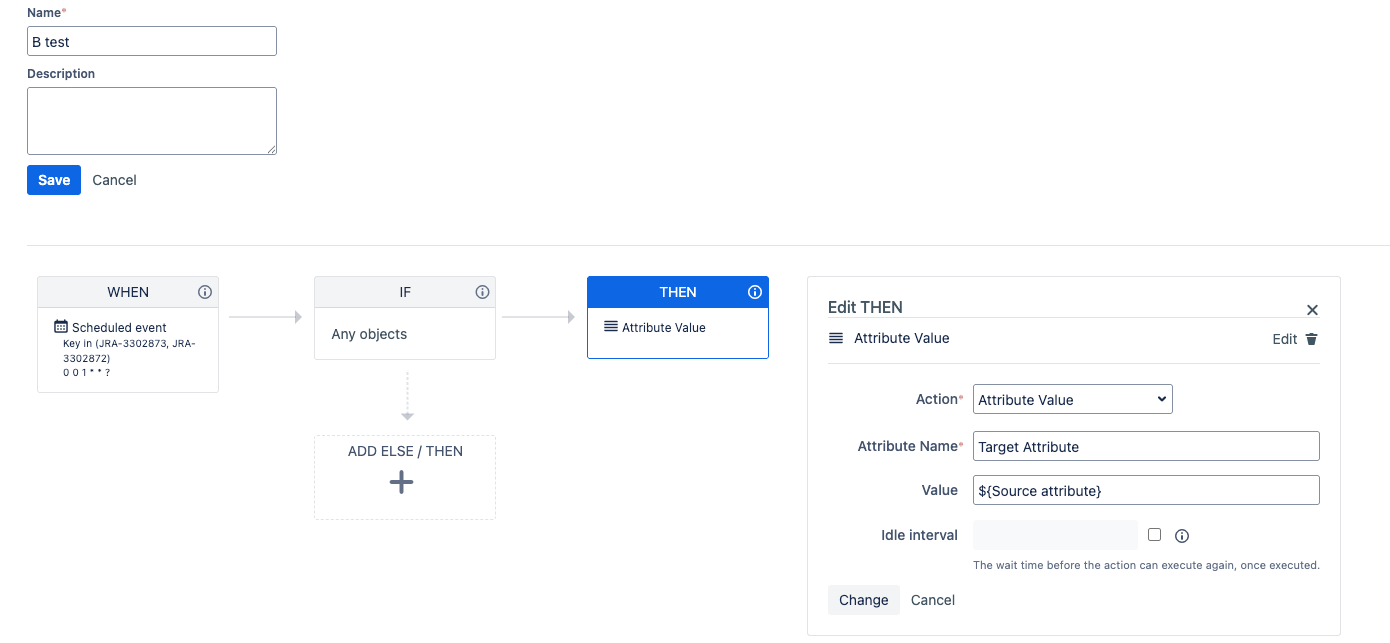Screen dimensions: 1390x643
Task: Click the Value field with Source attribute
Action: pyautogui.click(x=1145, y=490)
